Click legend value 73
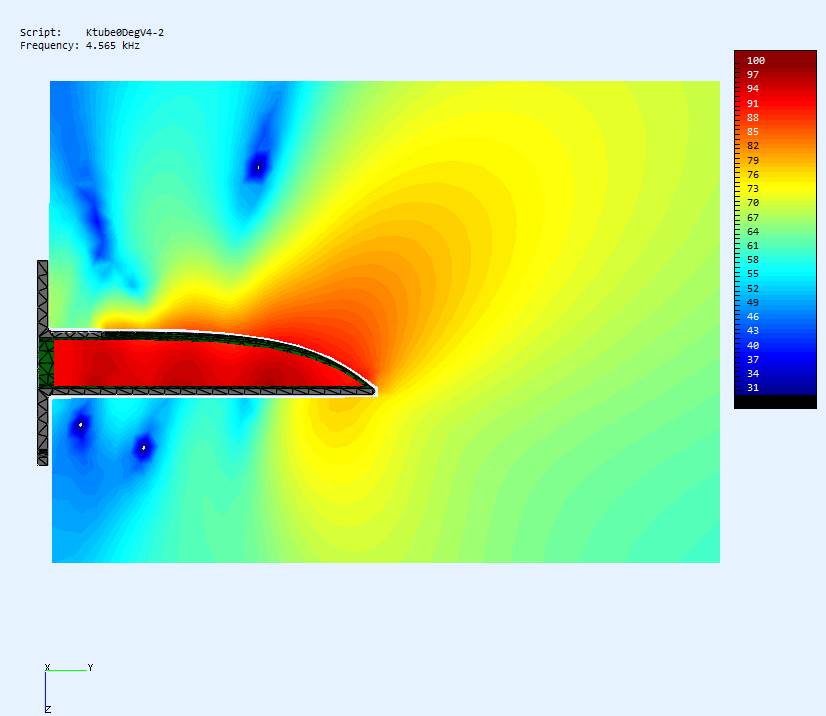The width and height of the screenshot is (826, 716). tap(753, 189)
